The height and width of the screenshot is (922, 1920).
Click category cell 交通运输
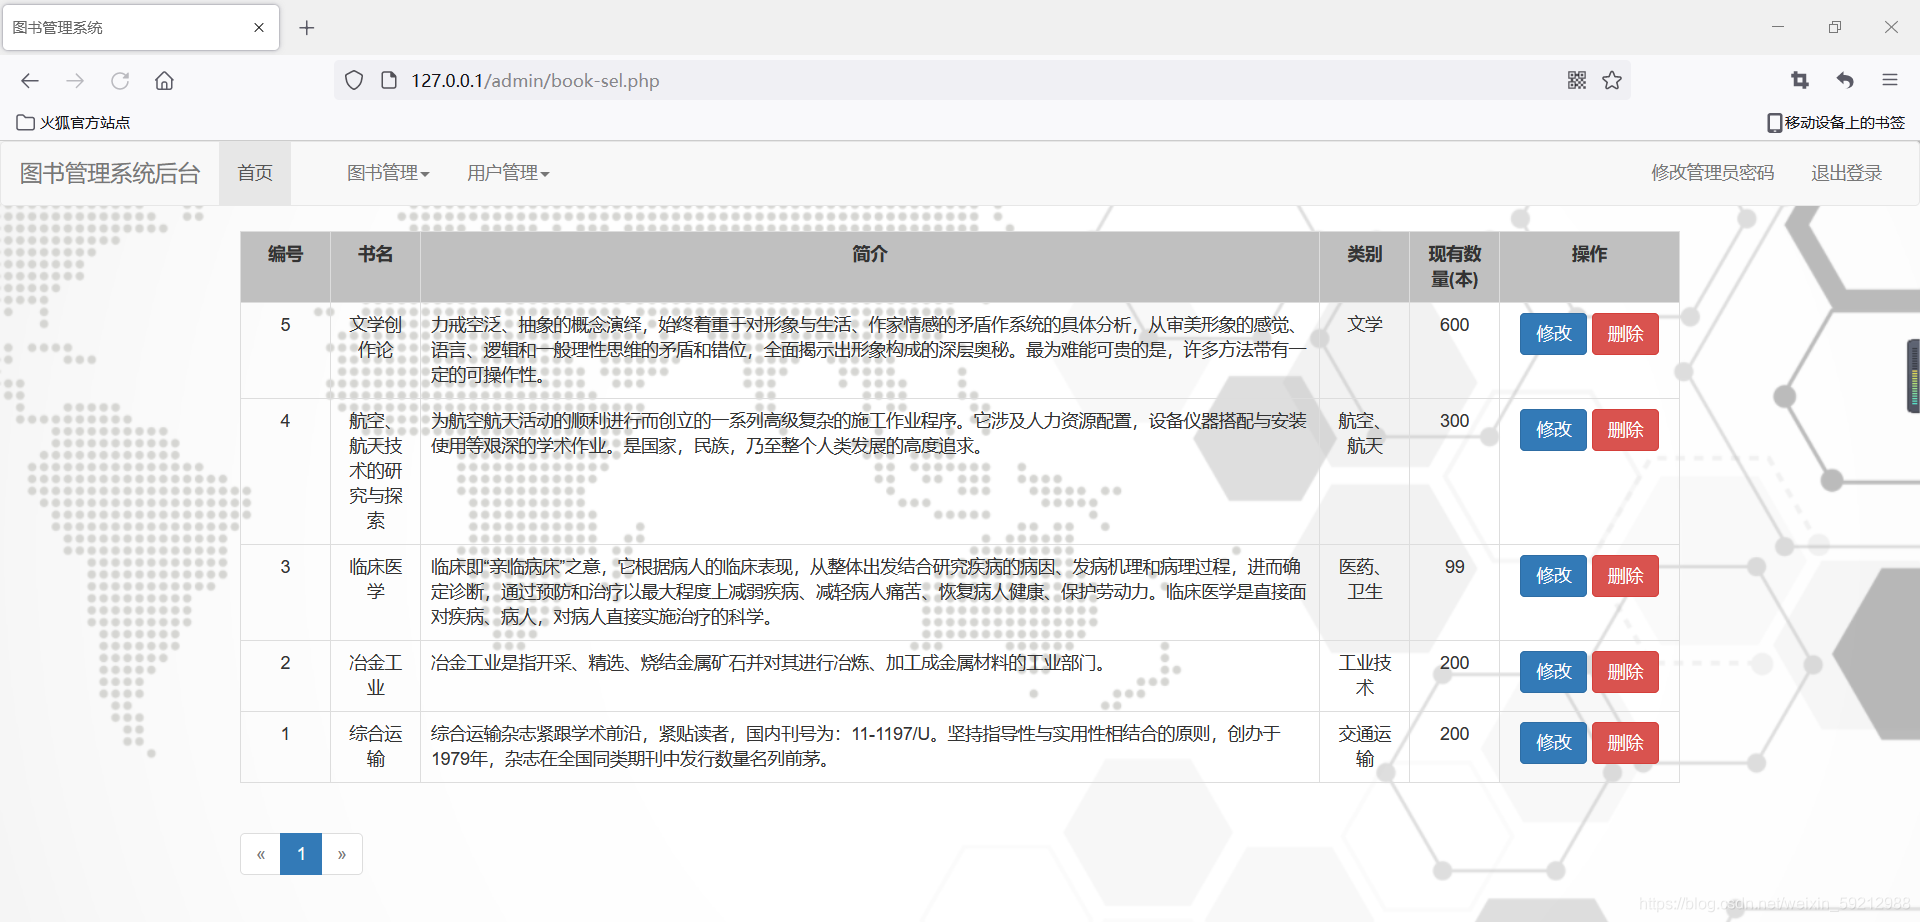[x=1364, y=746]
